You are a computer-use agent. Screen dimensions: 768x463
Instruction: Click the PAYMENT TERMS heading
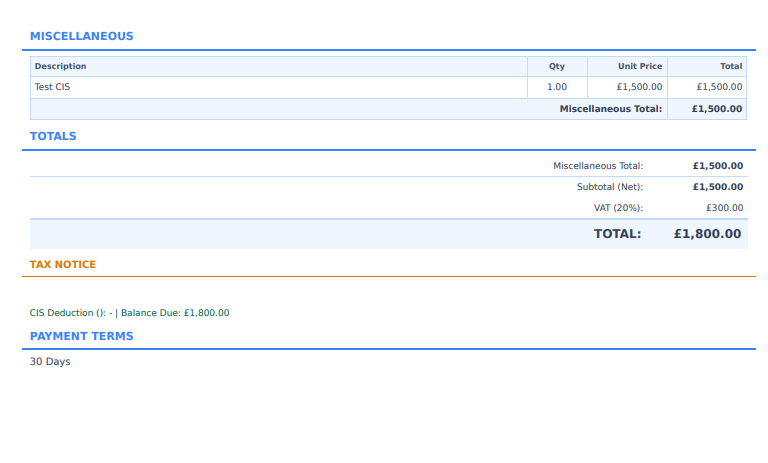coord(81,336)
